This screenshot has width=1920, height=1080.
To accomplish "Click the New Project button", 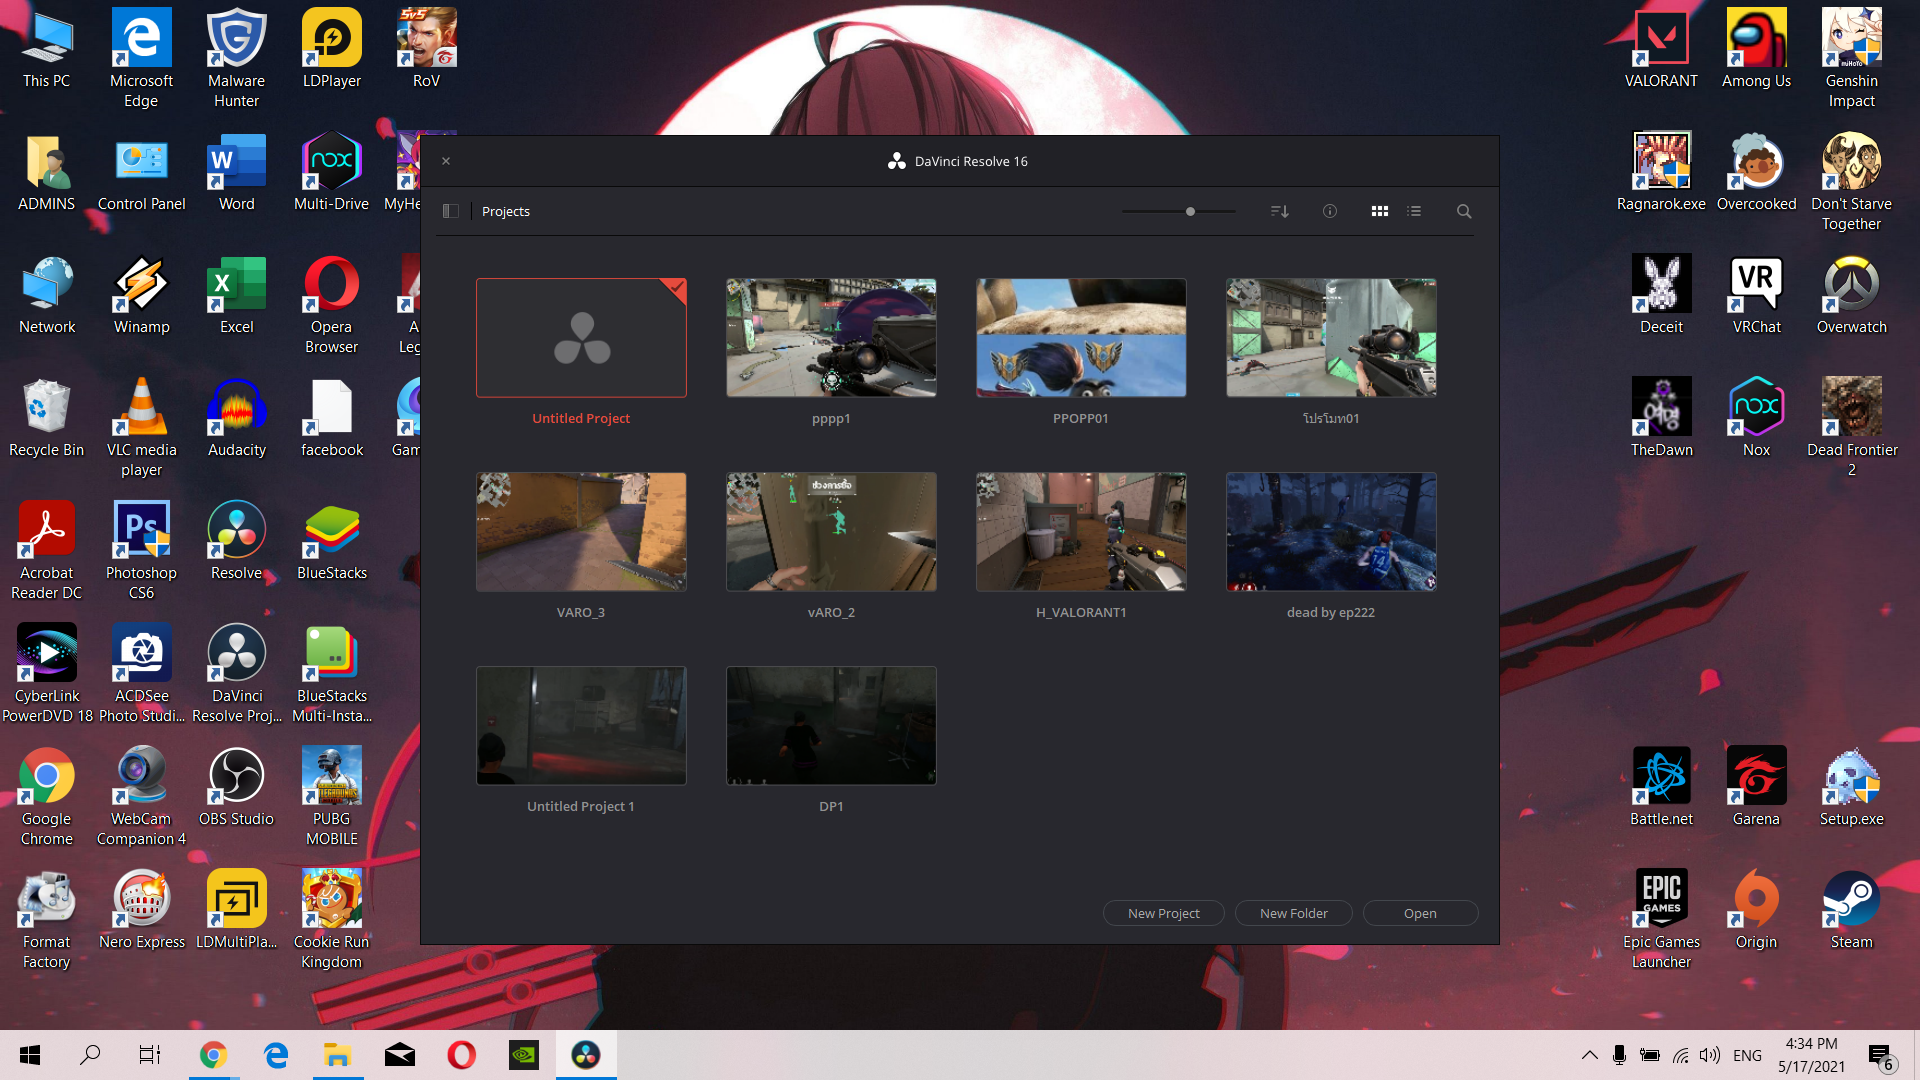I will coord(1164,913).
